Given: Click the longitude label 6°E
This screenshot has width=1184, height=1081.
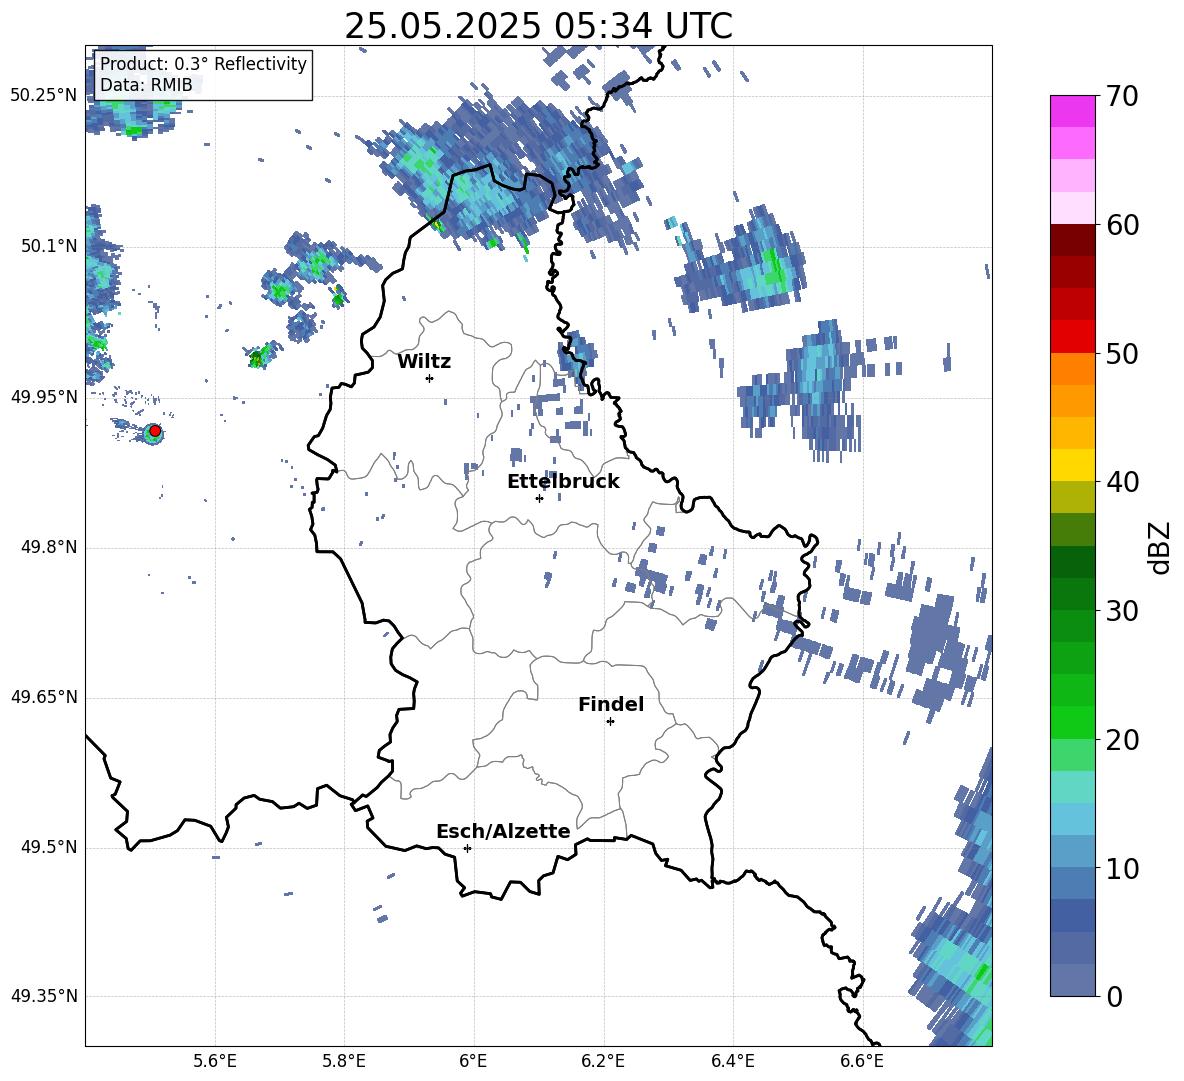Looking at the screenshot, I should (473, 1061).
